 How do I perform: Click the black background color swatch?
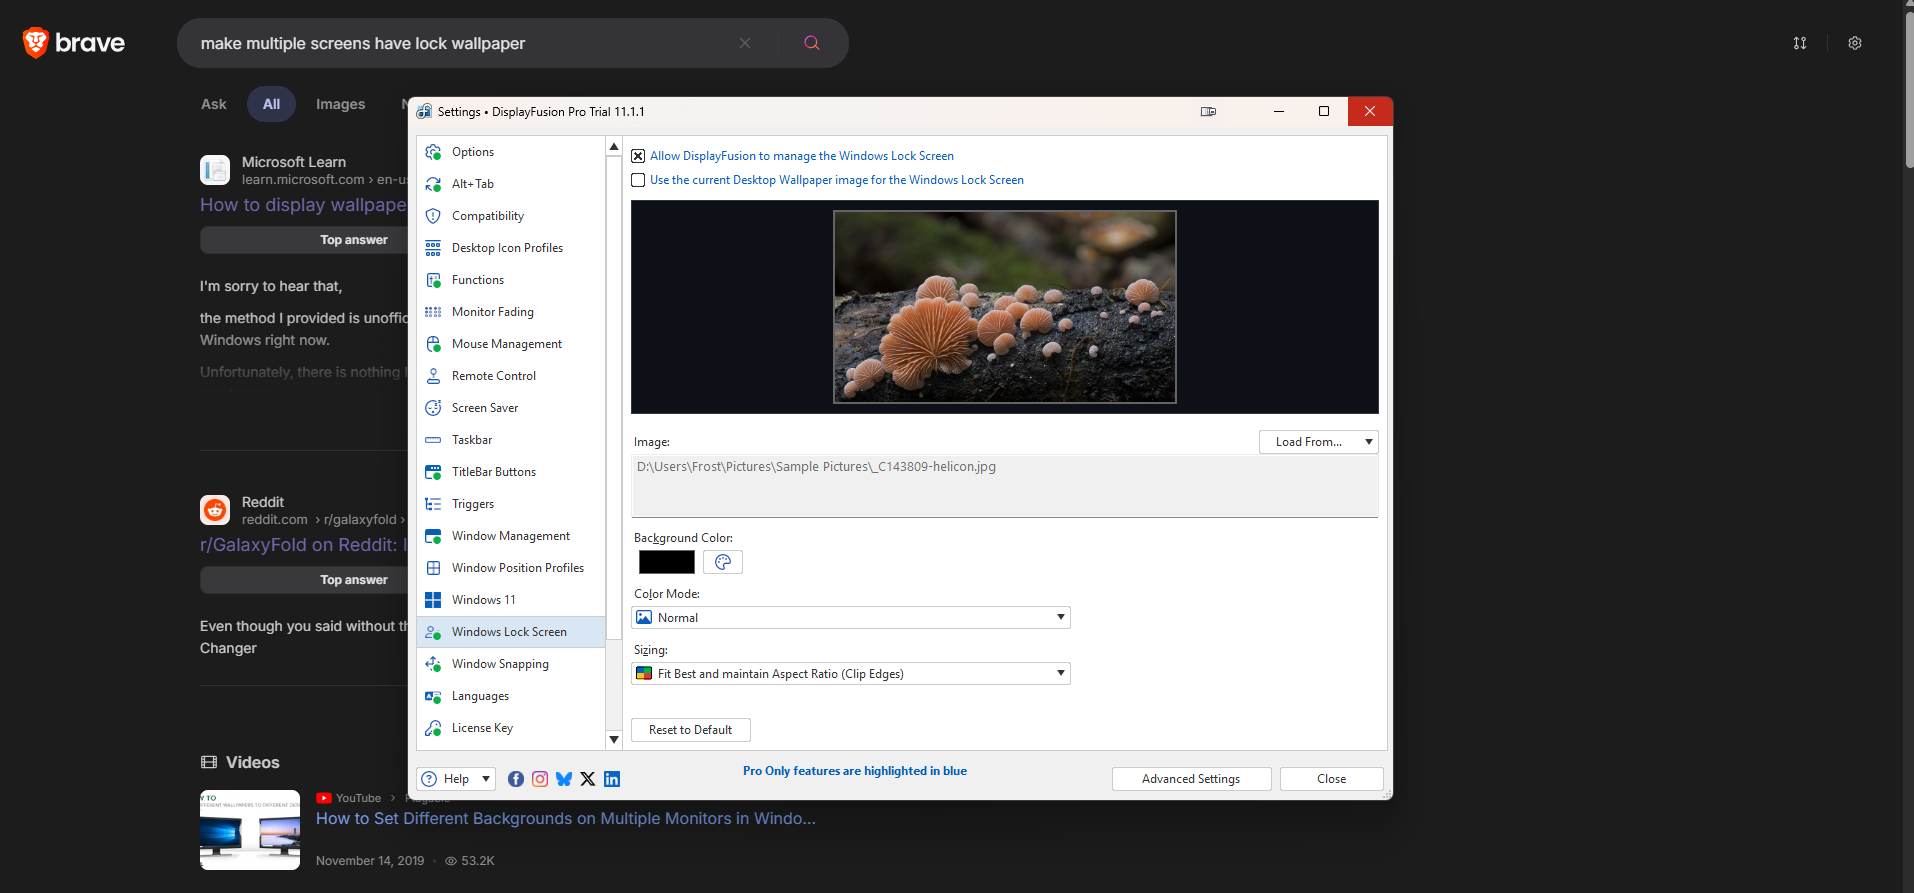tap(667, 562)
